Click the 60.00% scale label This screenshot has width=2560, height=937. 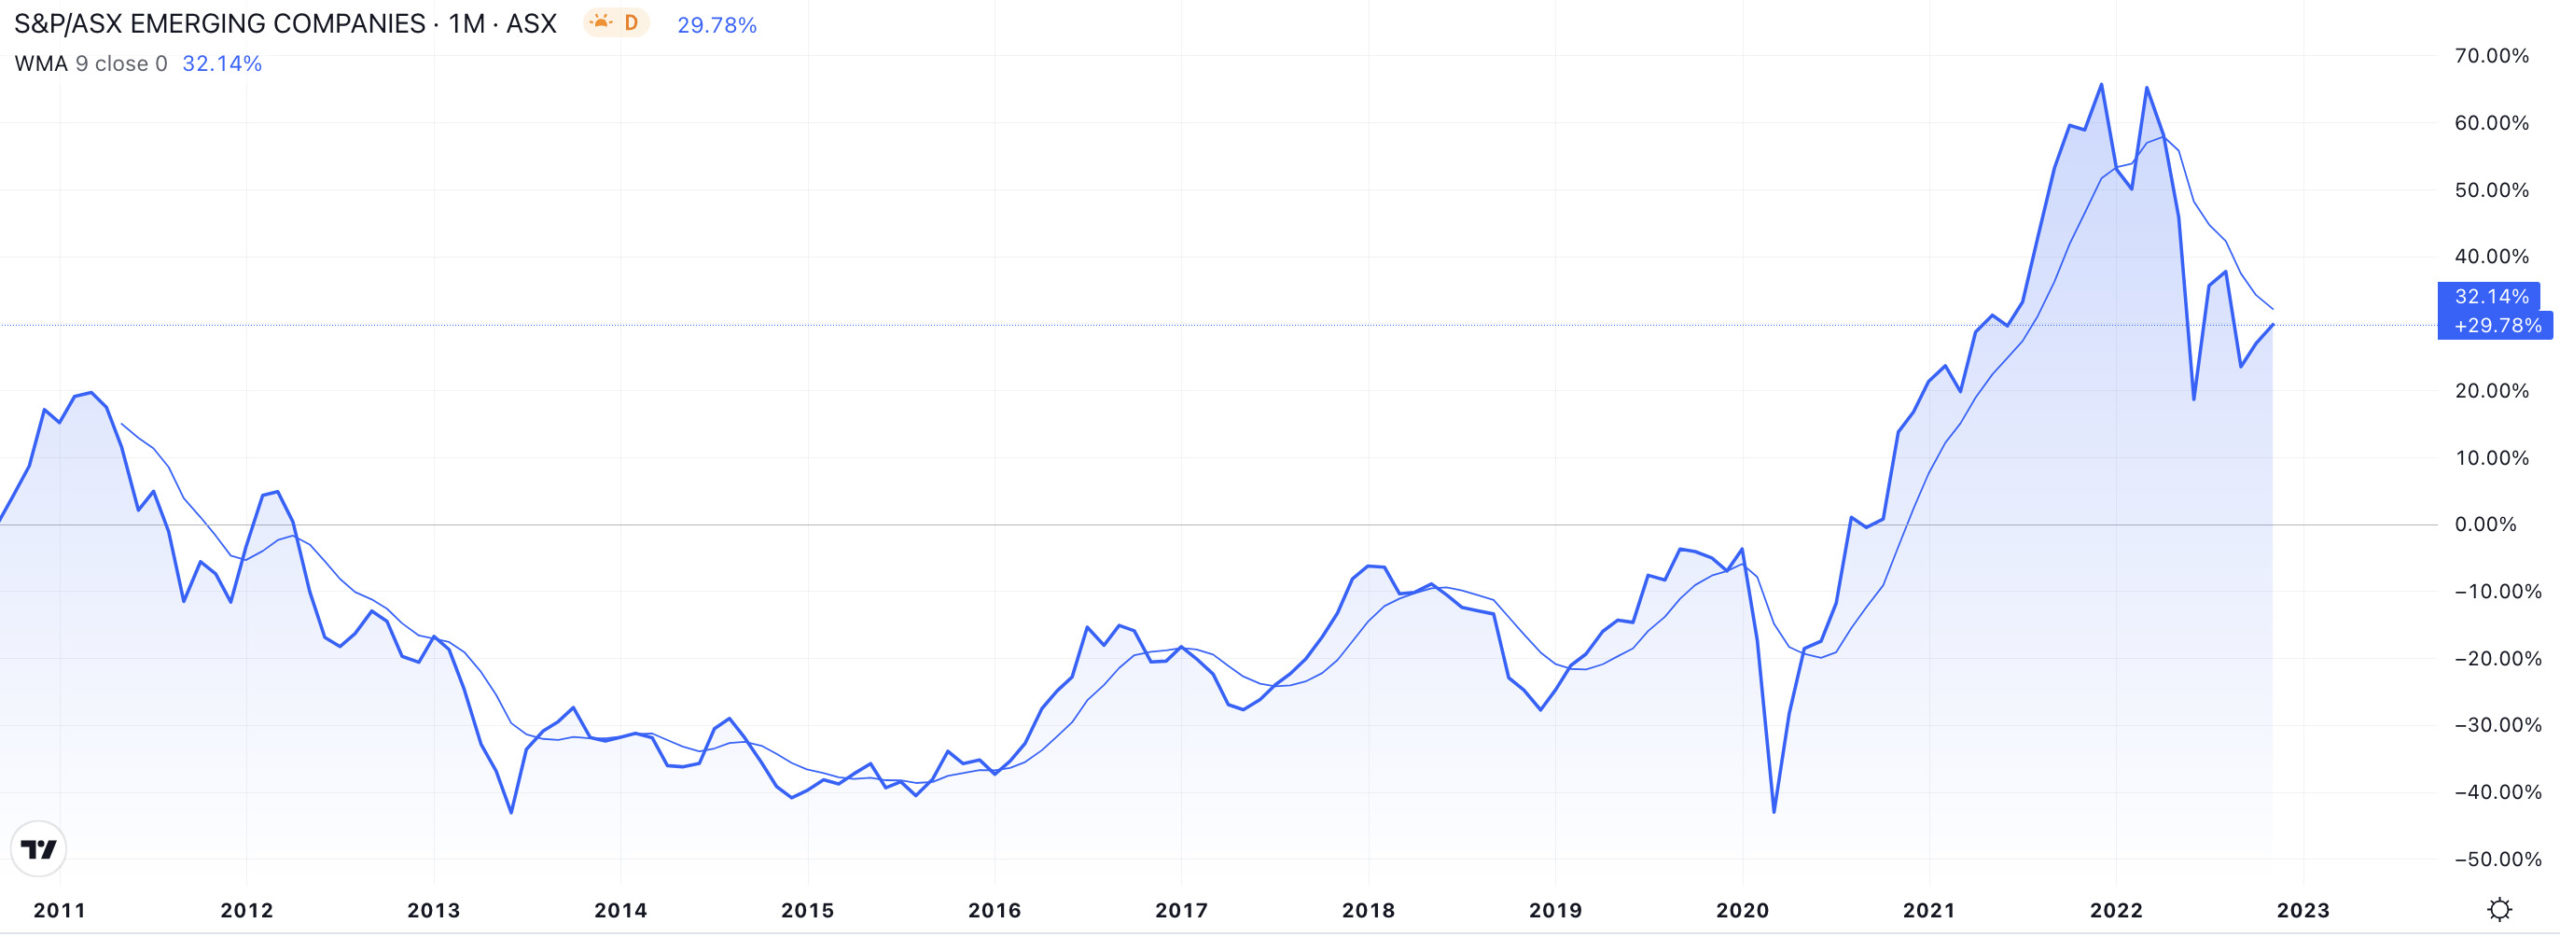[x=2492, y=123]
